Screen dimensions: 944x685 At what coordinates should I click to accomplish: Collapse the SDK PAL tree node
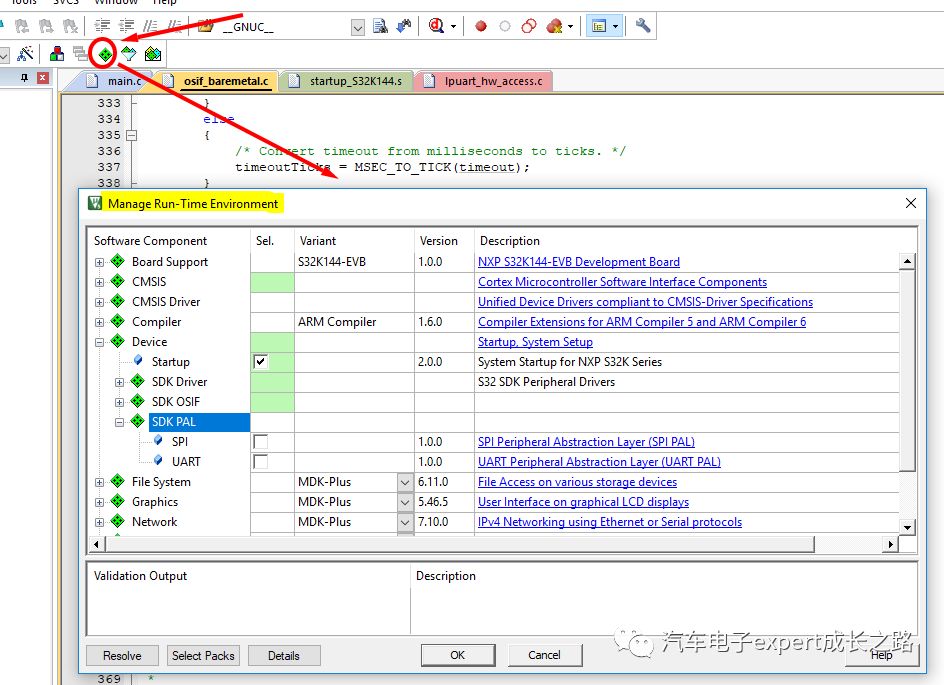(x=119, y=422)
